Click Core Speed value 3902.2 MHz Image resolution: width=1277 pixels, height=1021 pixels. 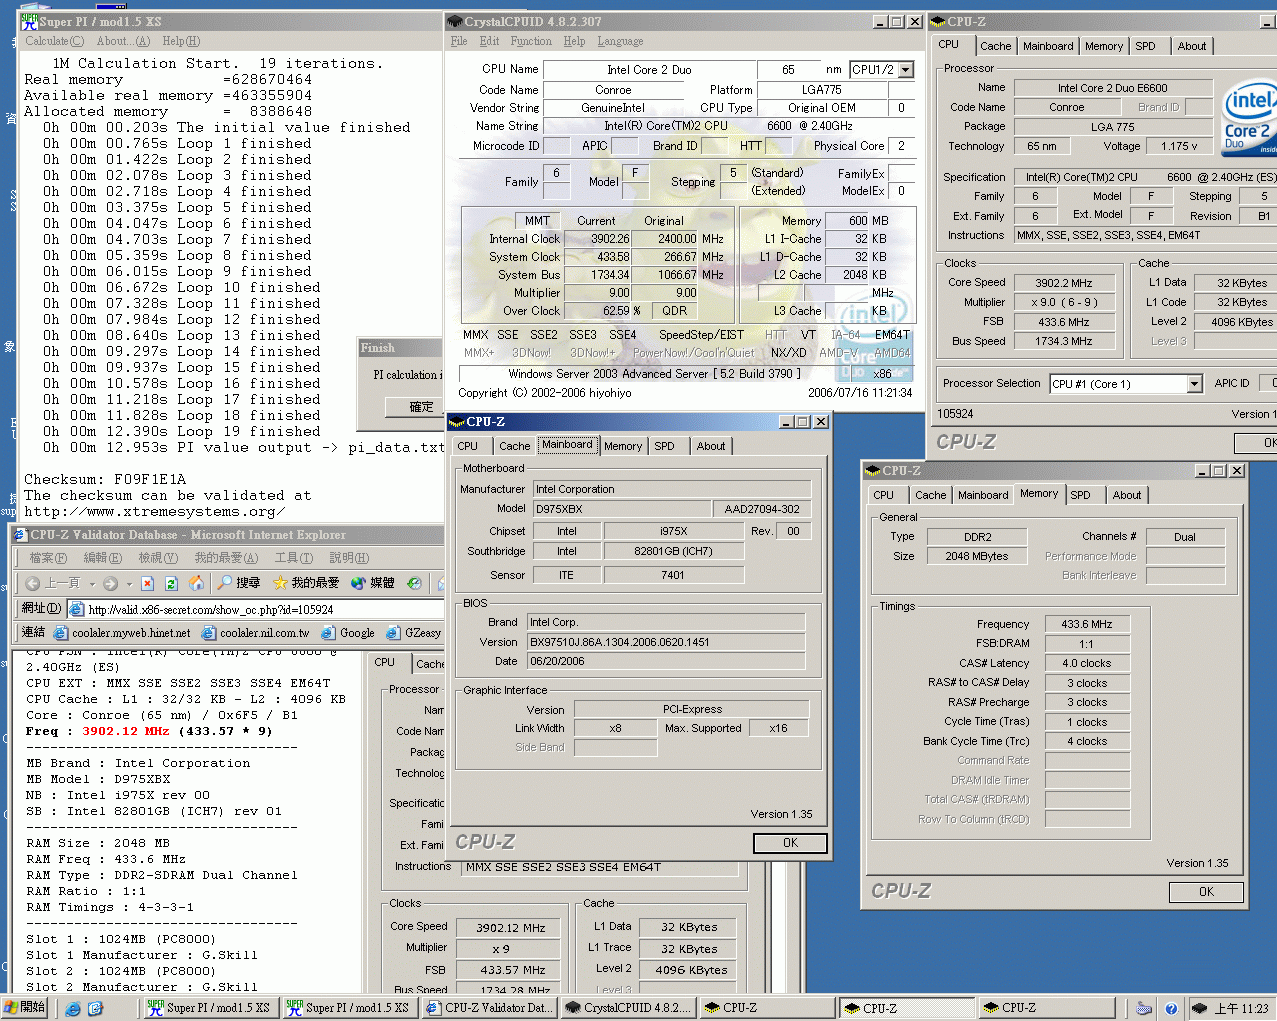[1063, 283]
